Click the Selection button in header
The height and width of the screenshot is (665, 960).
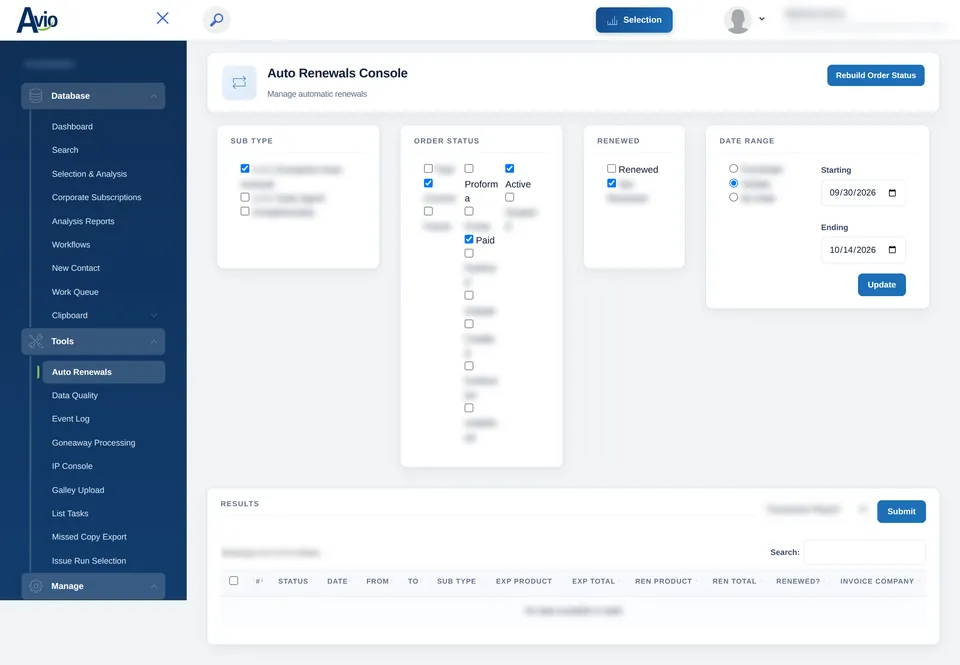634,20
